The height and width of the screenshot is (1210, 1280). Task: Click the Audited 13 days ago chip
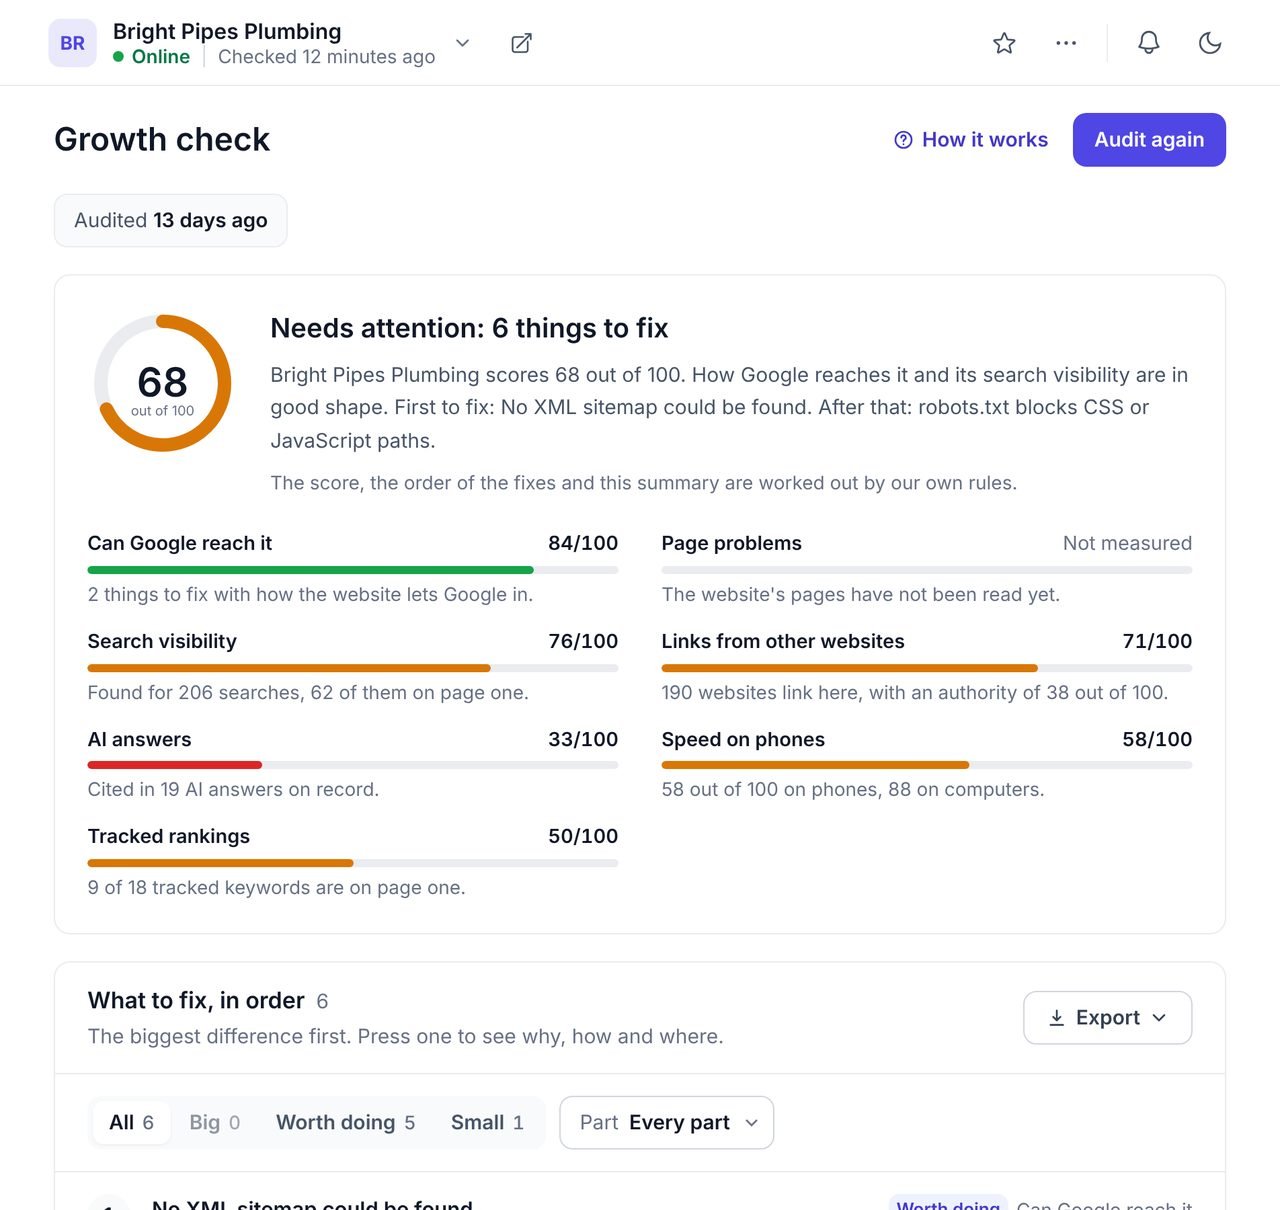(171, 221)
